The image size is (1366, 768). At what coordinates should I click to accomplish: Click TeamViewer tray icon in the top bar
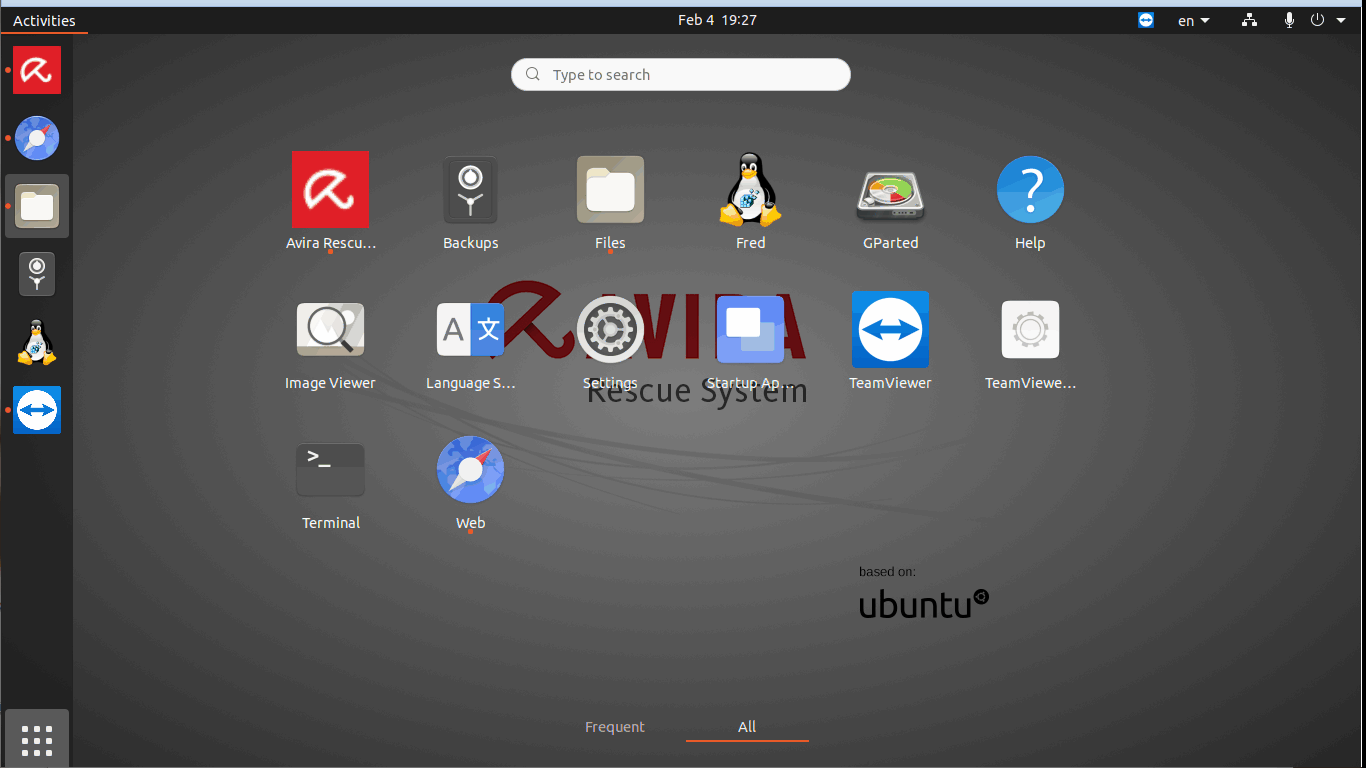click(1146, 20)
